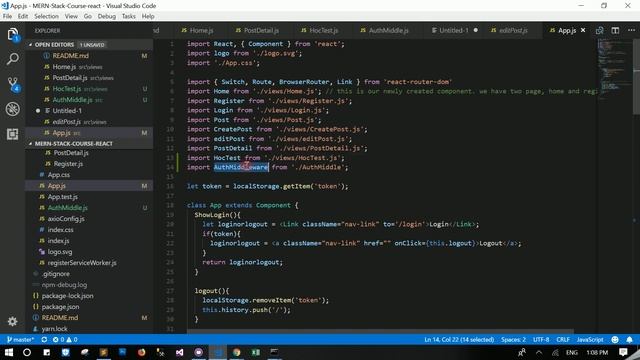
Task: Open App.css in the file tree
Action: (x=59, y=175)
